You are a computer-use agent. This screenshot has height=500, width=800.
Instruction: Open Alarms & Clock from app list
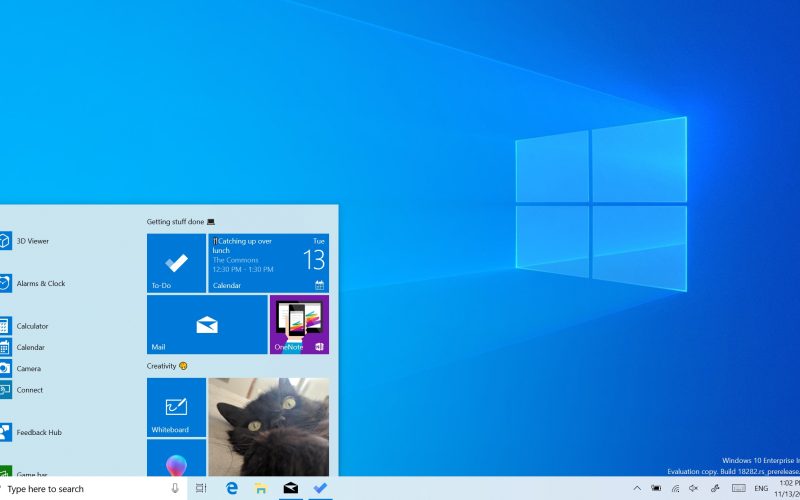pos(40,284)
